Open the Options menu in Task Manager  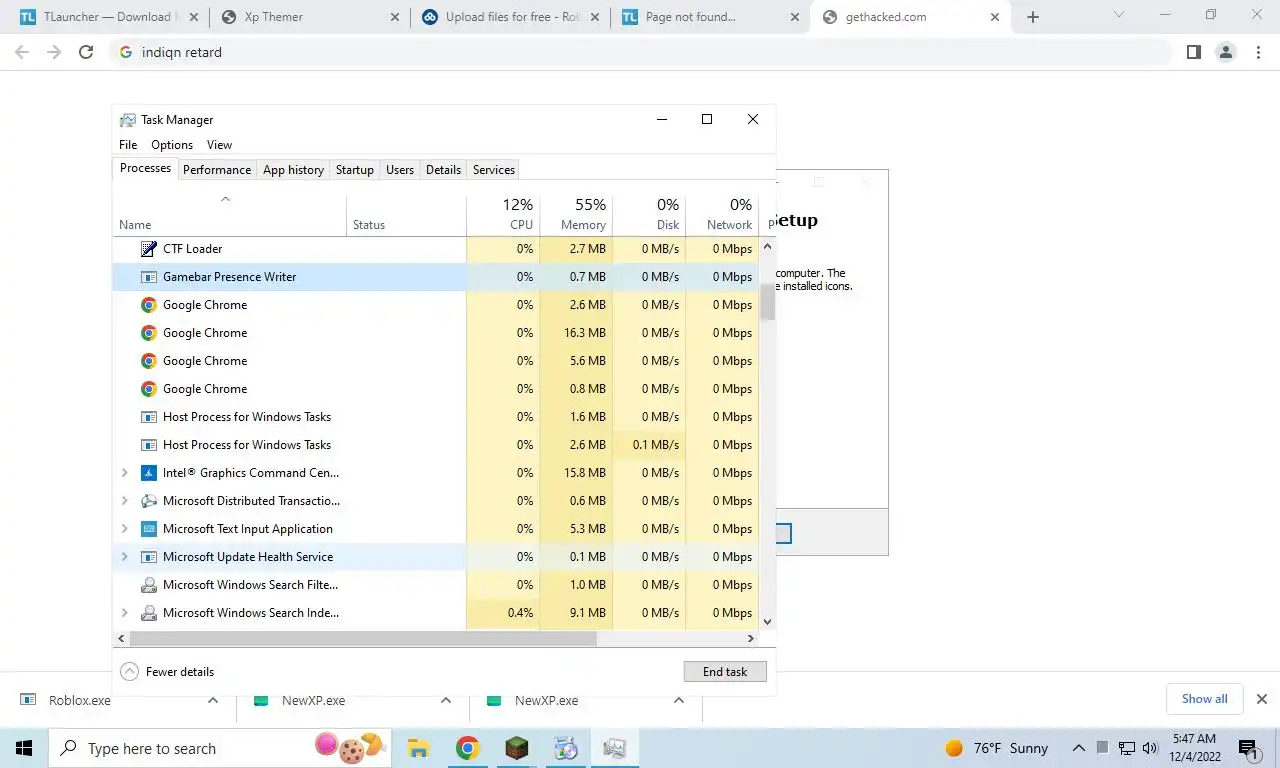tap(172, 145)
